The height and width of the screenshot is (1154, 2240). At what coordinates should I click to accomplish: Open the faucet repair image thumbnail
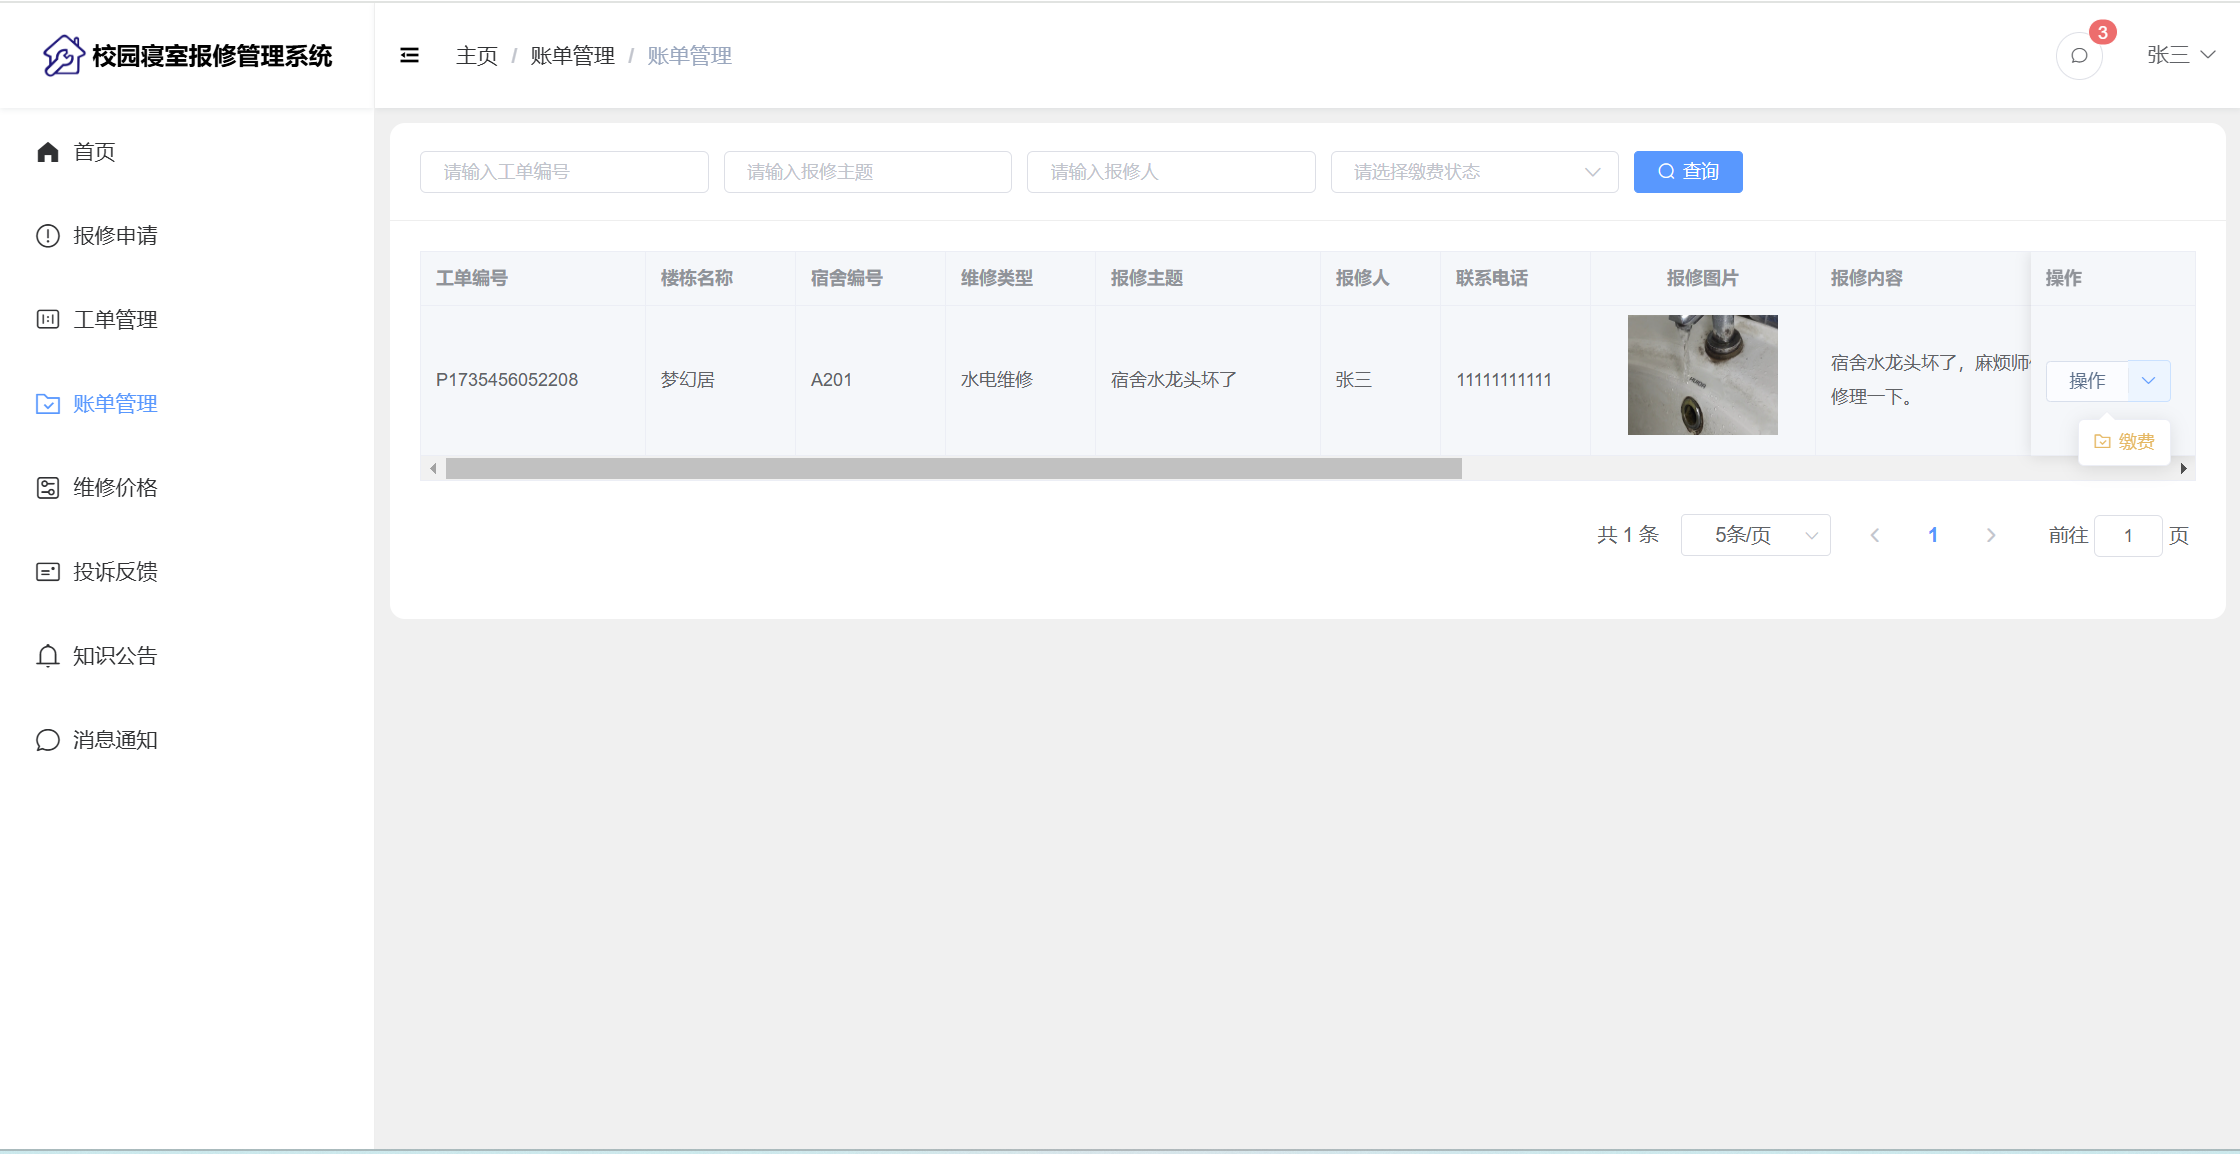point(1702,375)
